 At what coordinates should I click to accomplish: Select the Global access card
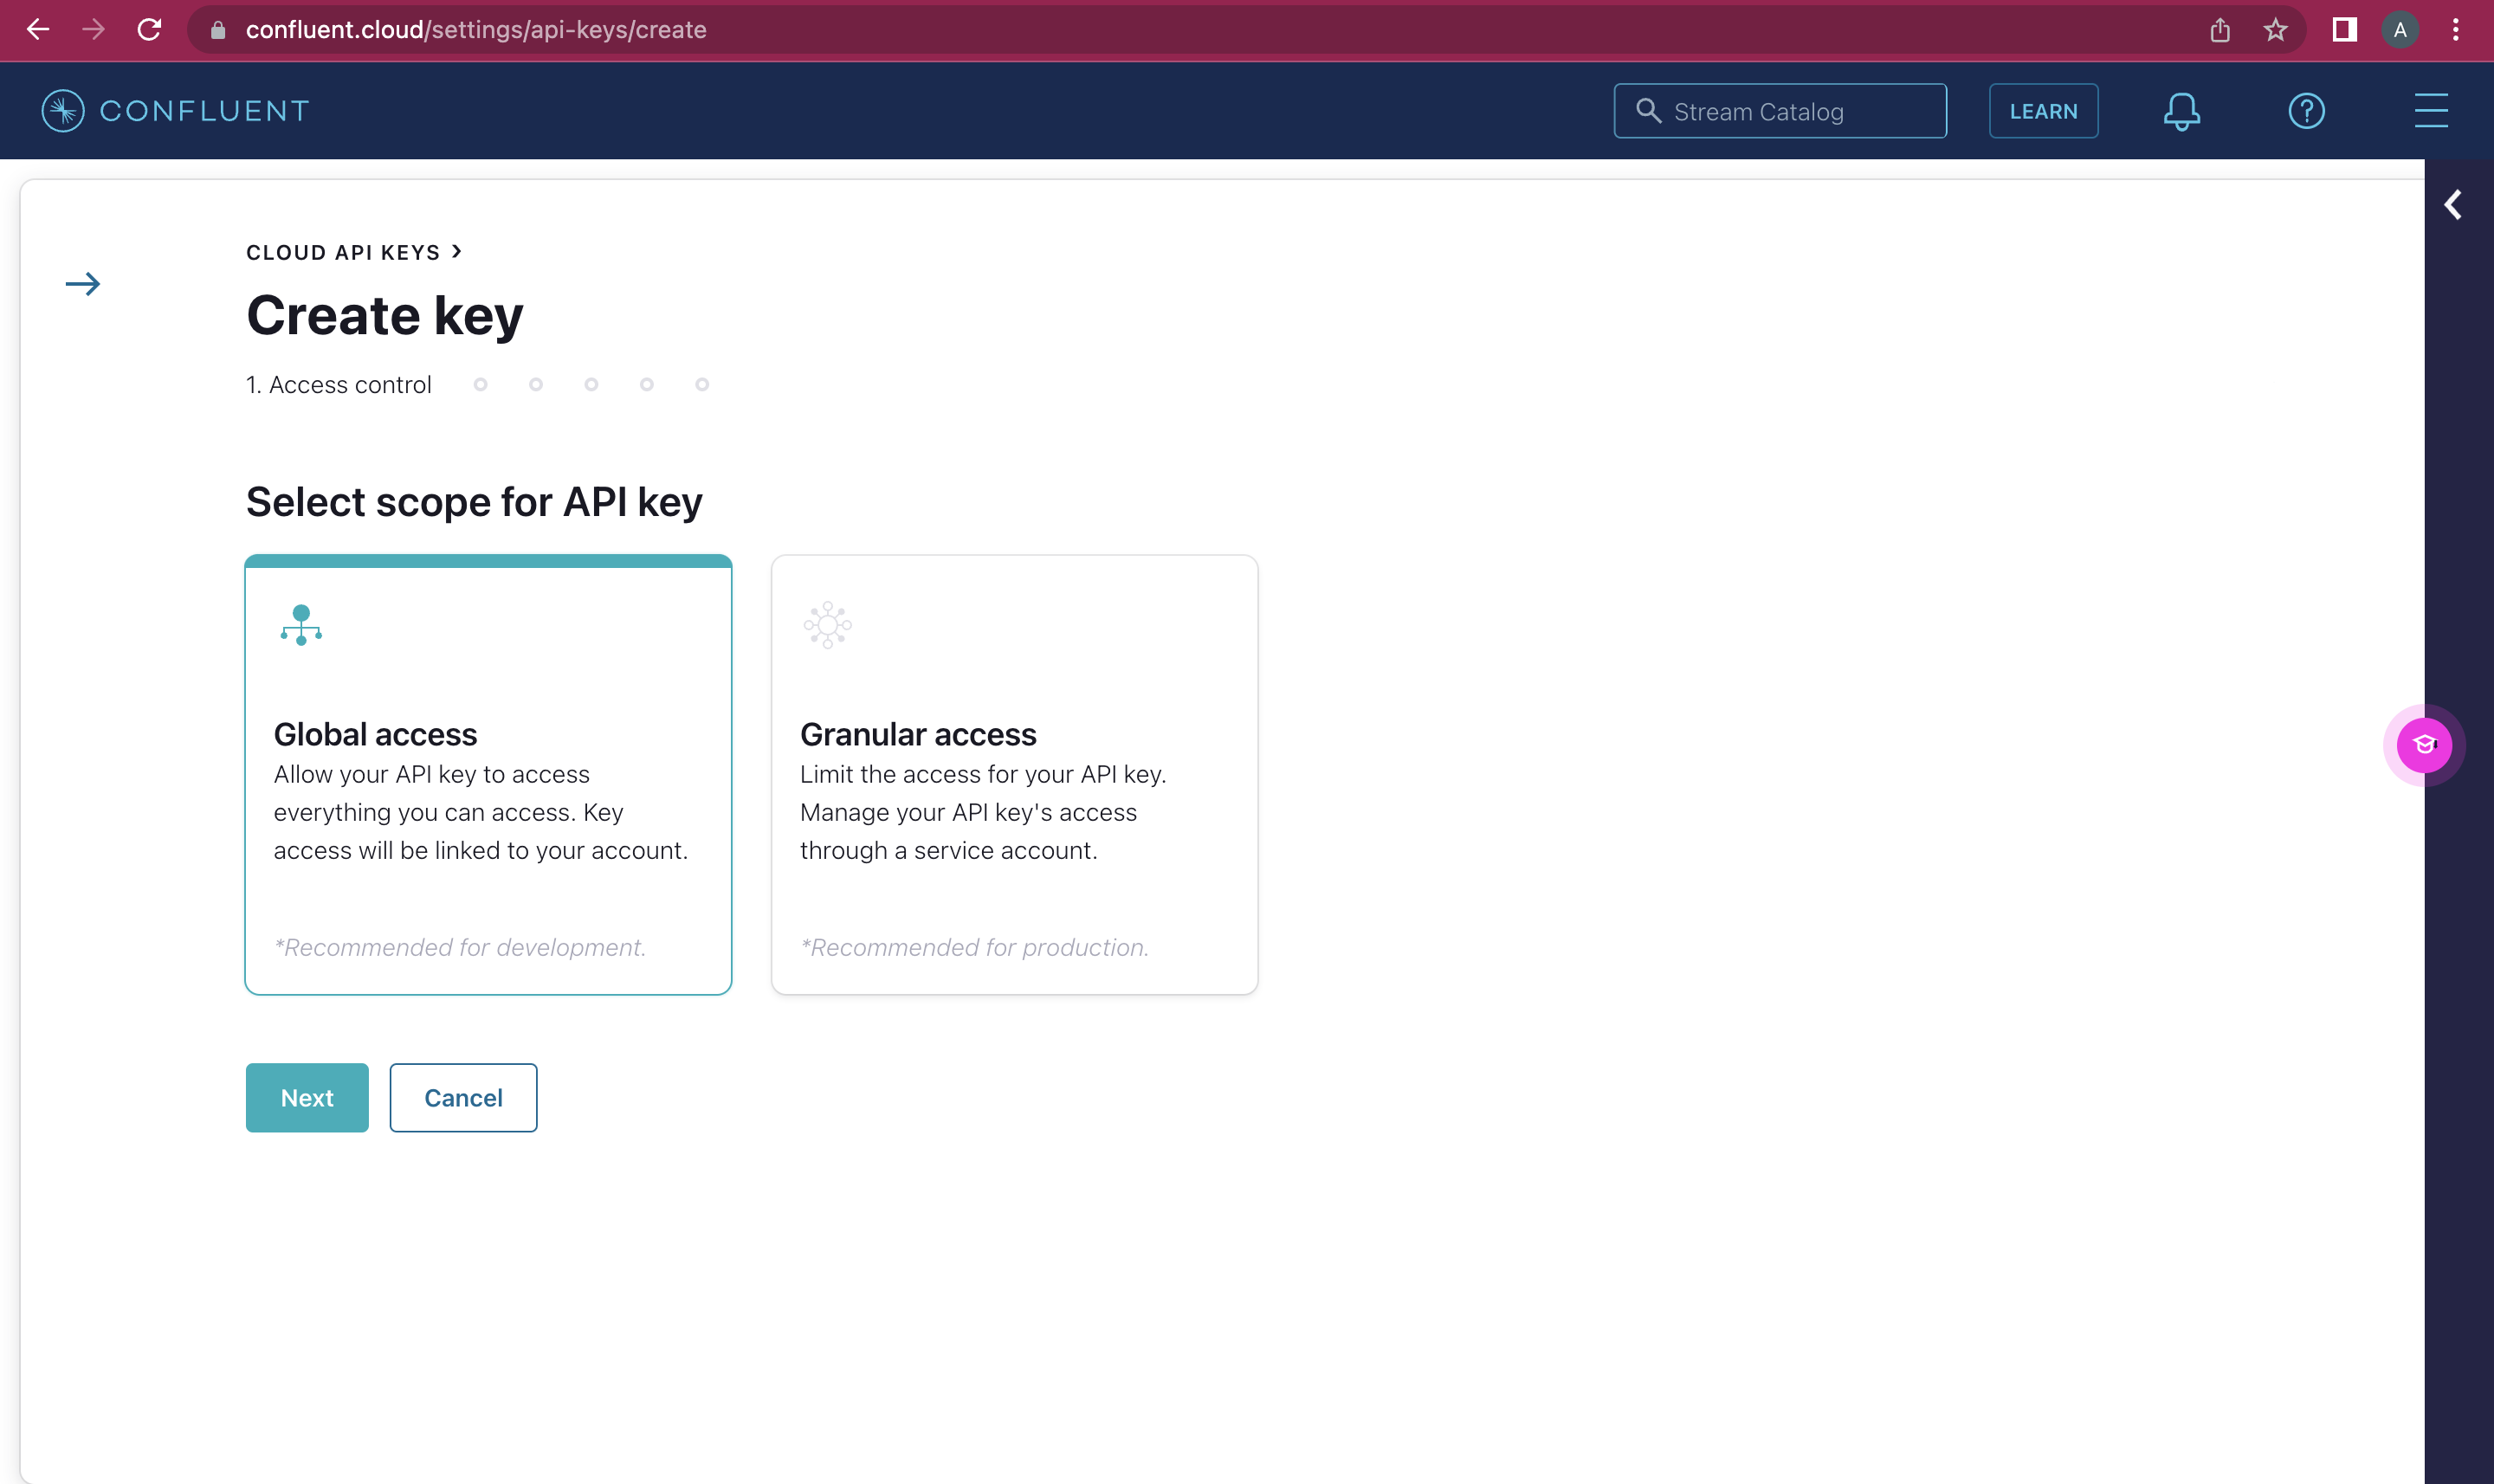coord(488,775)
